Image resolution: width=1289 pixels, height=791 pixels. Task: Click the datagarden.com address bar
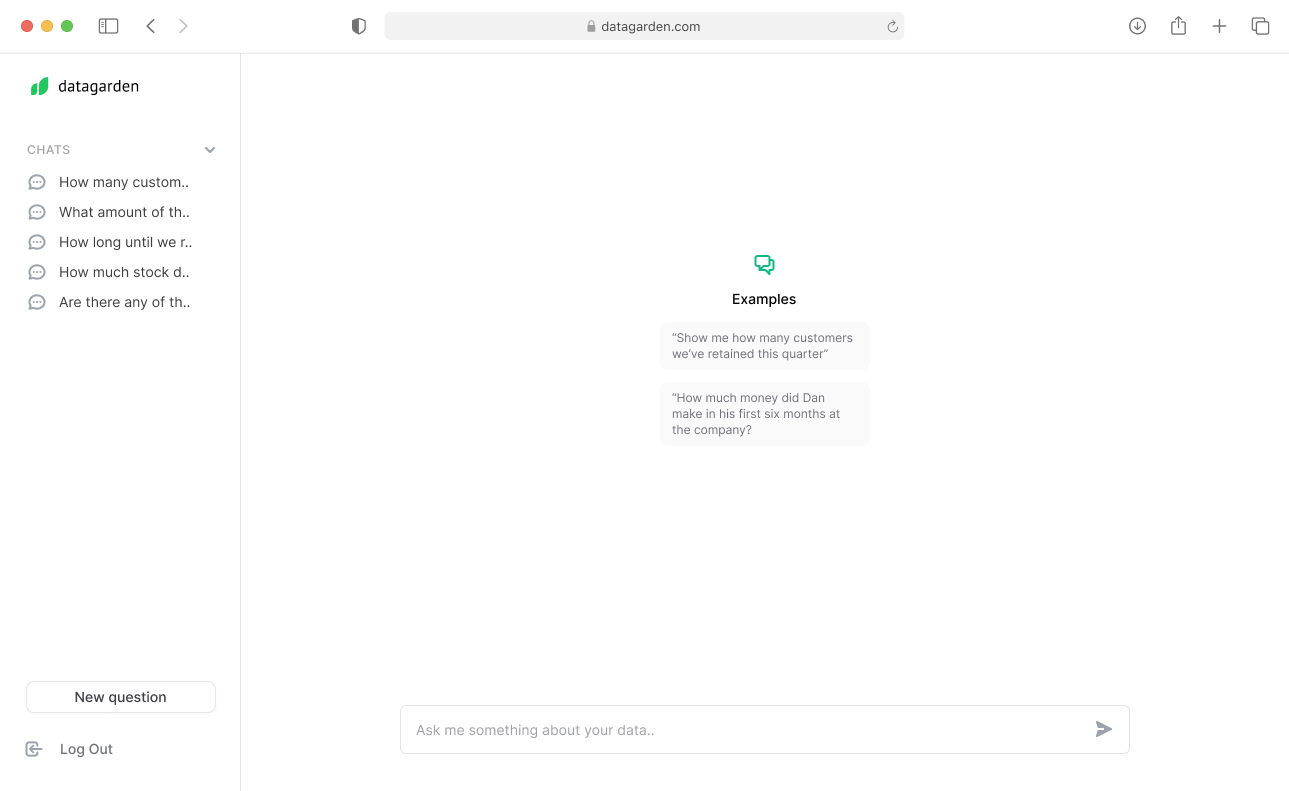[644, 27]
